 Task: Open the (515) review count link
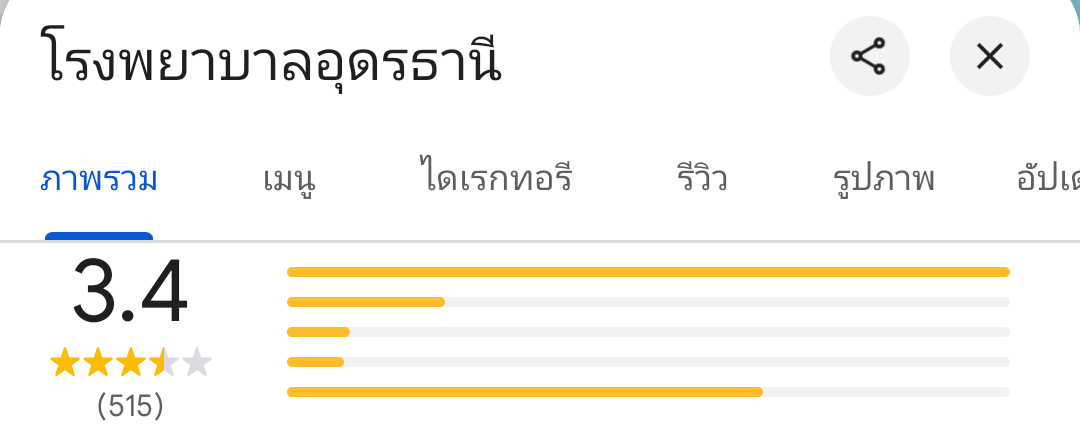coord(130,407)
